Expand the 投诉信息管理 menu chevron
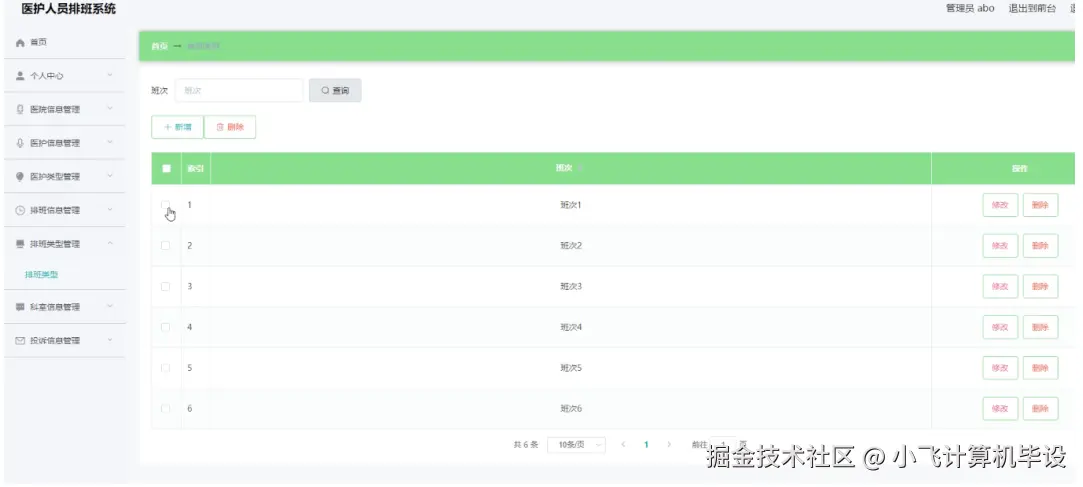The height and width of the screenshot is (487, 1083). click(x=110, y=341)
